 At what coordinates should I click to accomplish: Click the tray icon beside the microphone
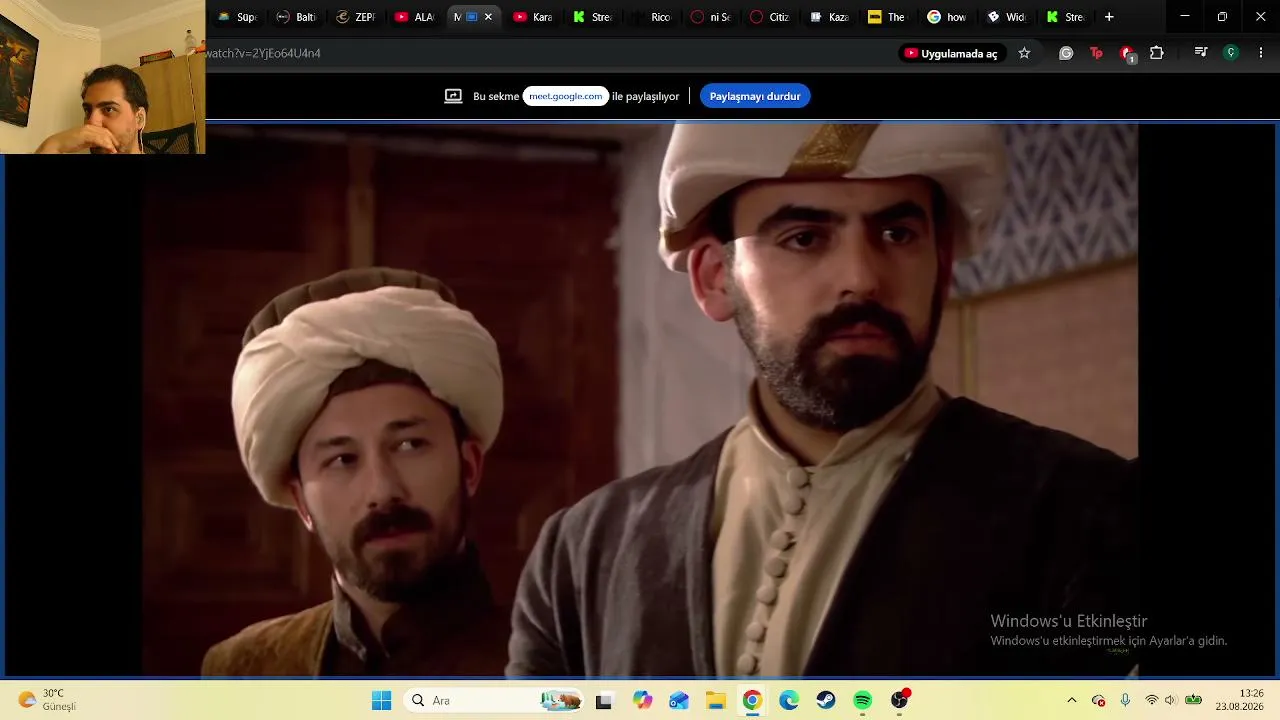pos(1099,700)
